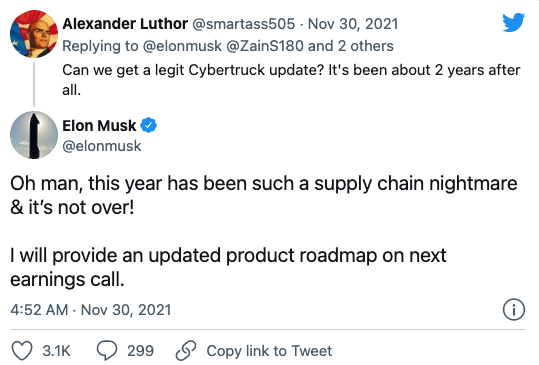Open the Alexander Luthor display name
The width and height of the screenshot is (539, 365).
coord(125,24)
